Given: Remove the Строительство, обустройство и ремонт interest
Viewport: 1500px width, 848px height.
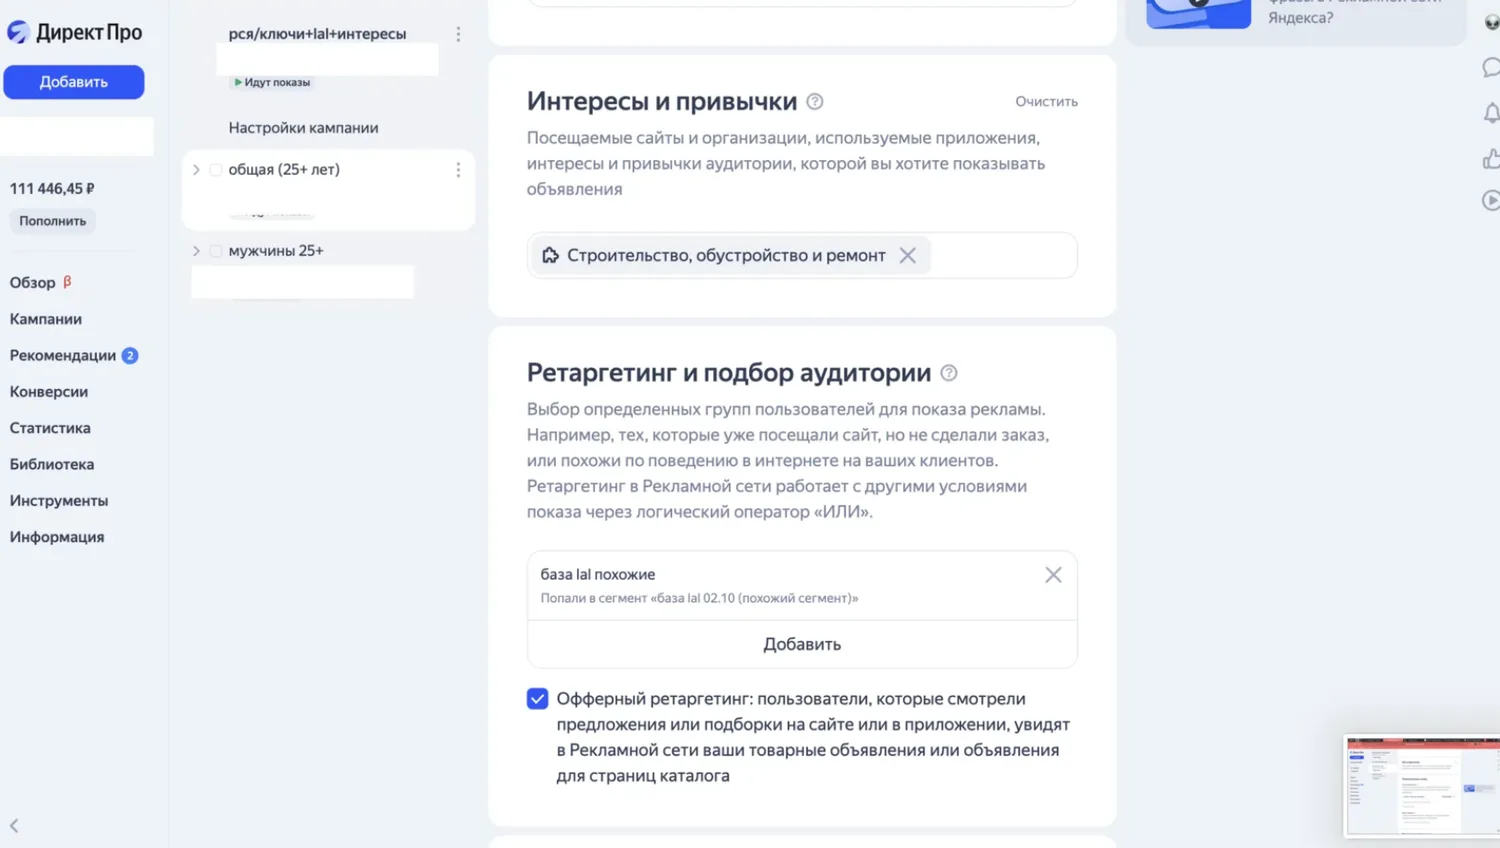Looking at the screenshot, I should pyautogui.click(x=907, y=255).
